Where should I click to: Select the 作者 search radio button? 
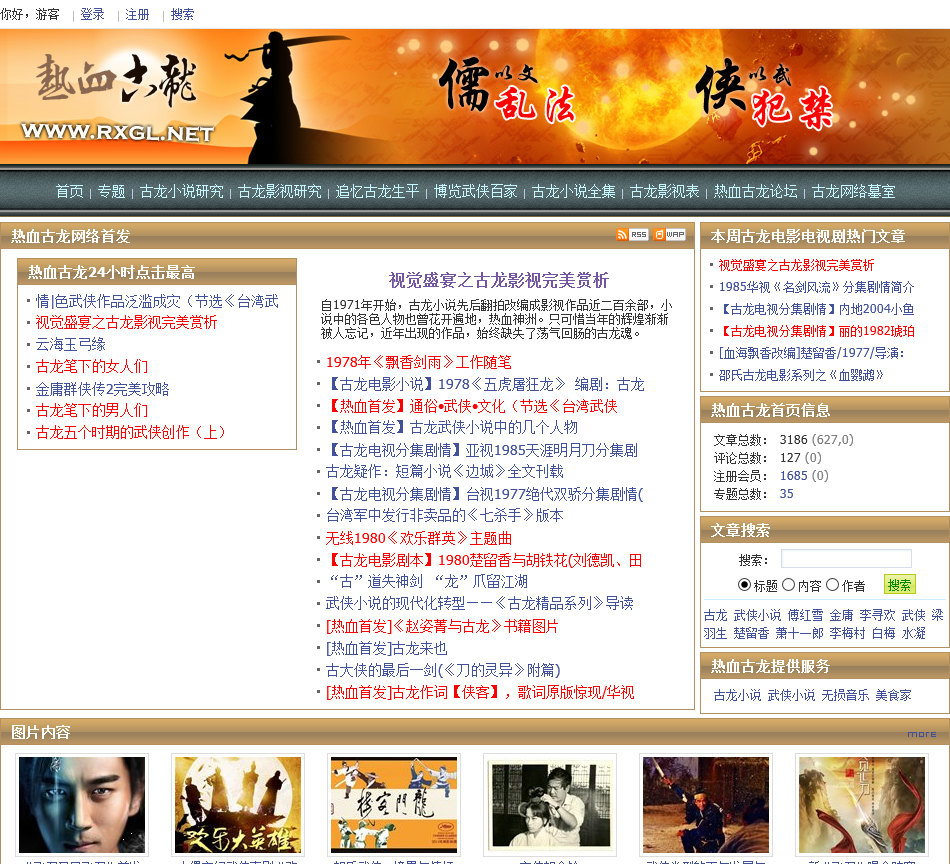(832, 585)
